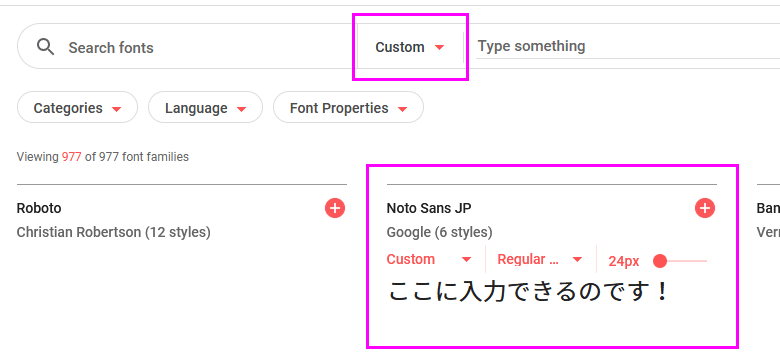Open Noto Sans JP card Custom dropdown
This screenshot has width=780, height=360.
(x=429, y=259)
